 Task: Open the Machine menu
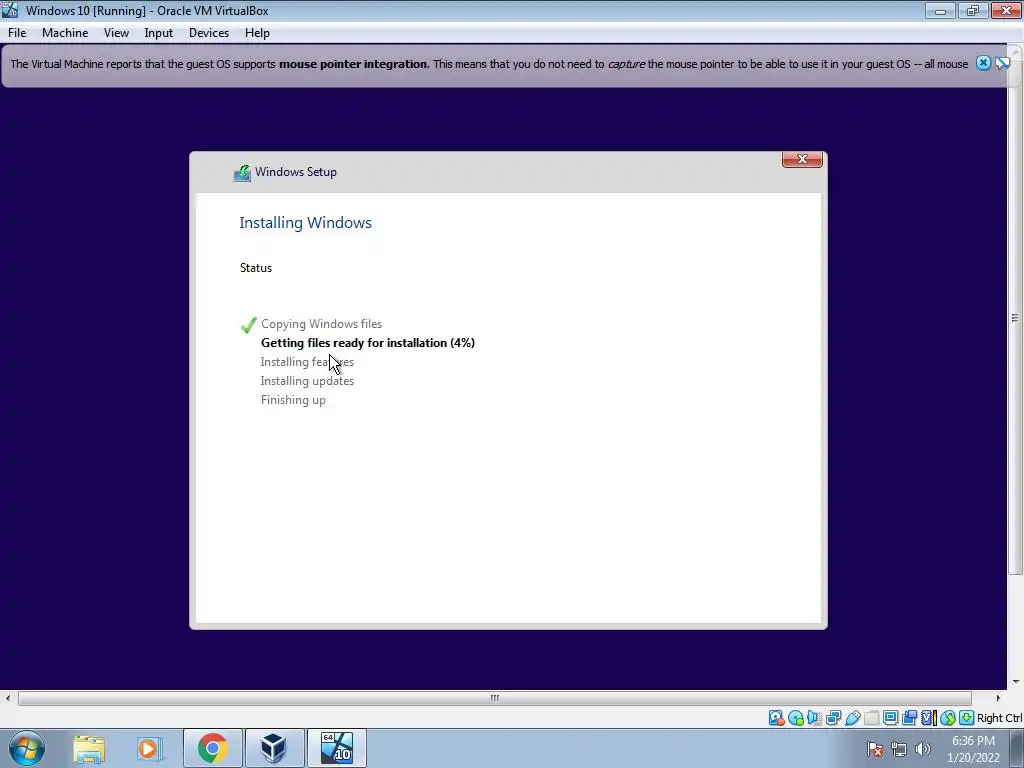[x=65, y=33]
